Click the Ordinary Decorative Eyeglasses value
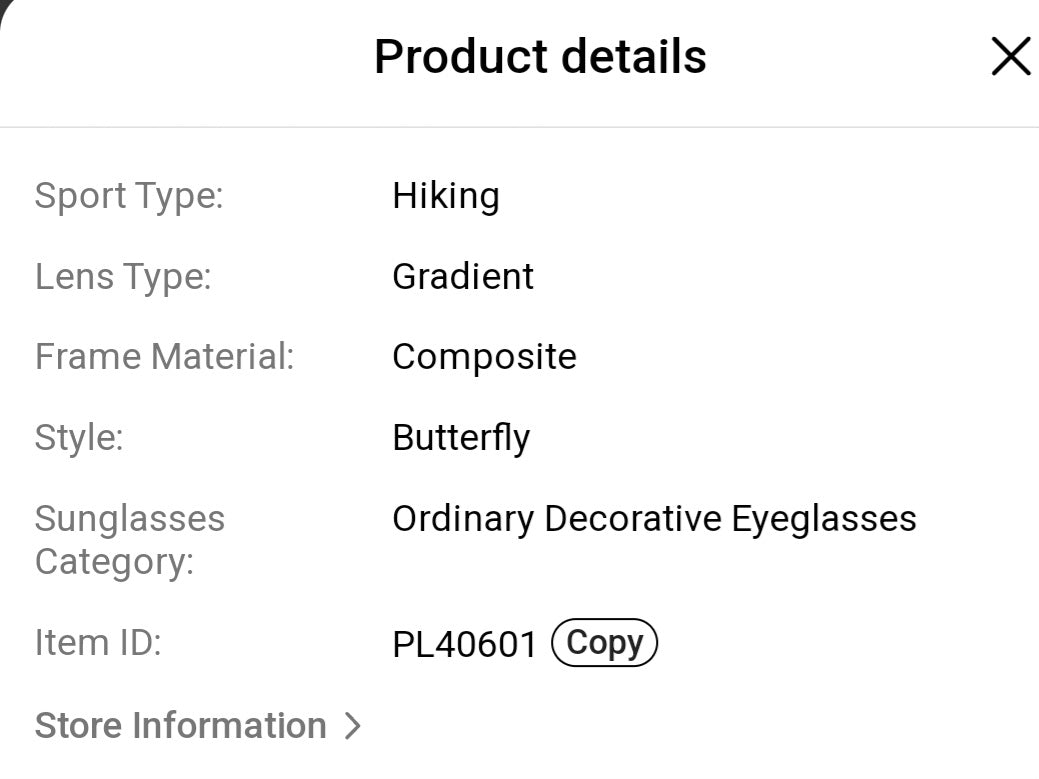1039x779 pixels. click(654, 518)
